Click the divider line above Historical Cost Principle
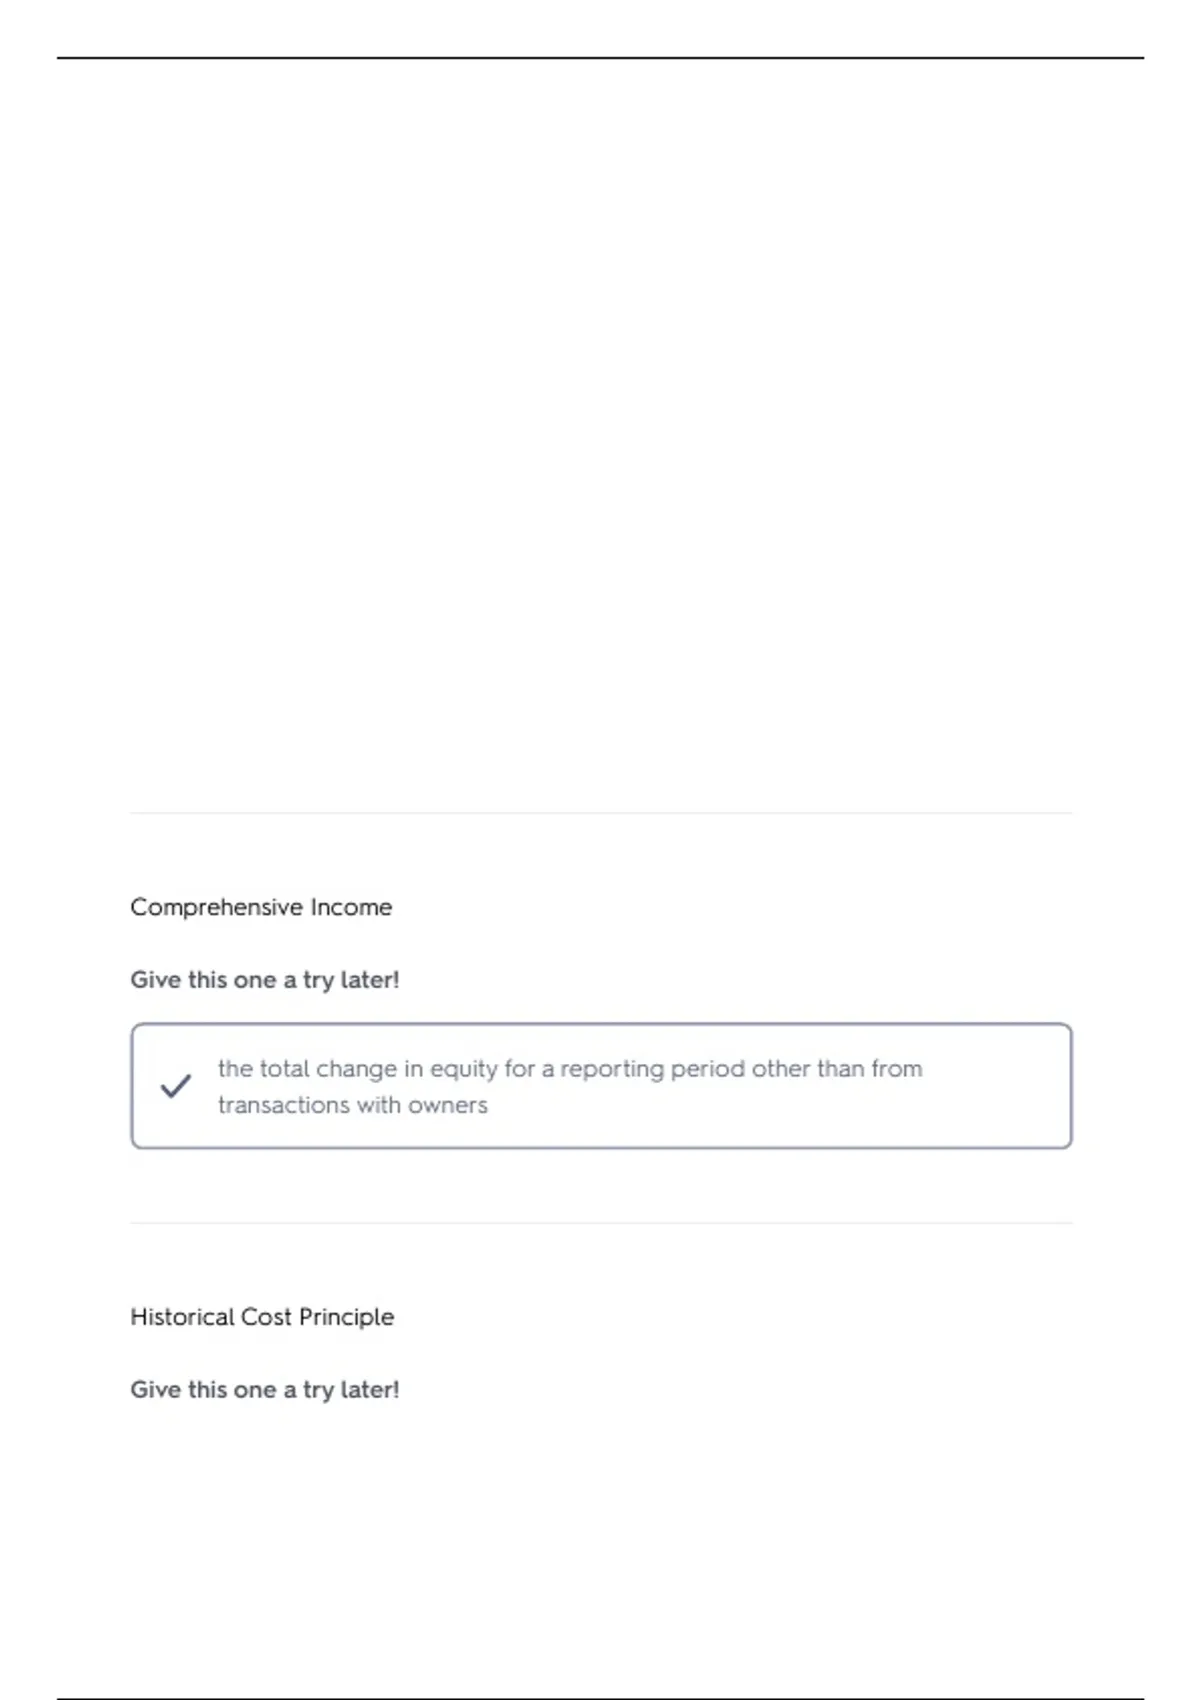The width and height of the screenshot is (1200, 1700). (x=601, y=1223)
